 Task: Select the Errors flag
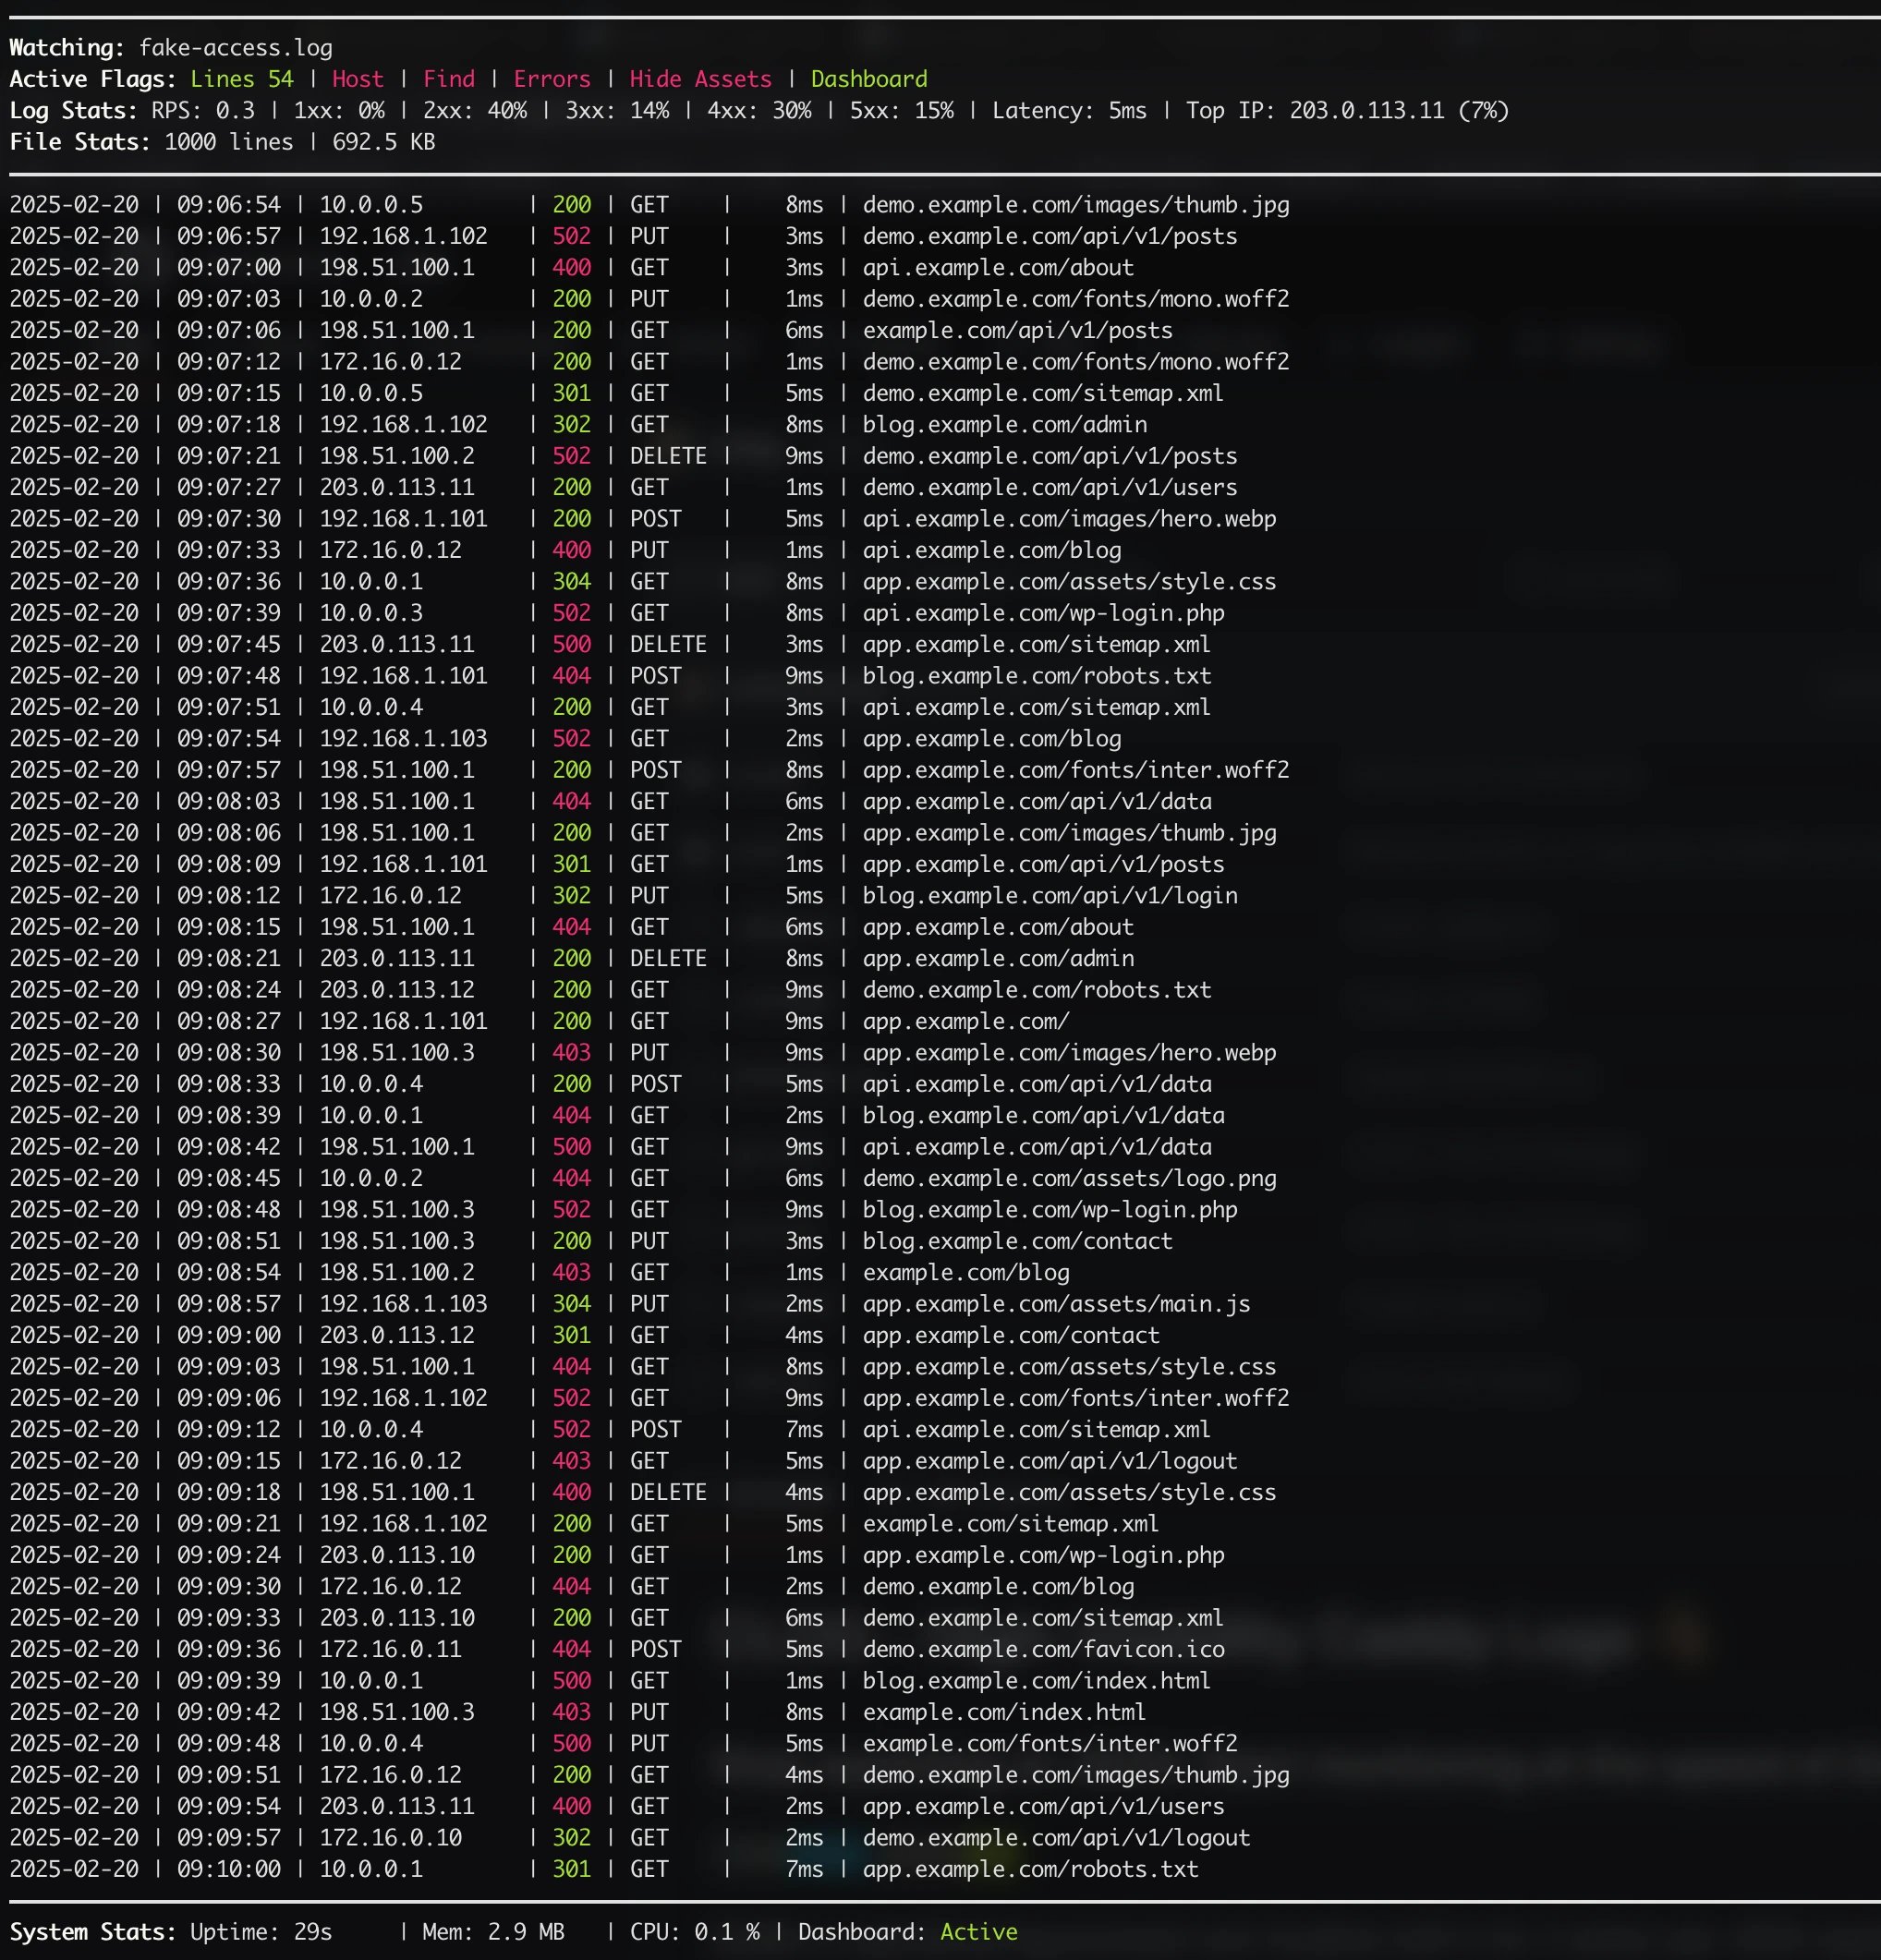[552, 79]
